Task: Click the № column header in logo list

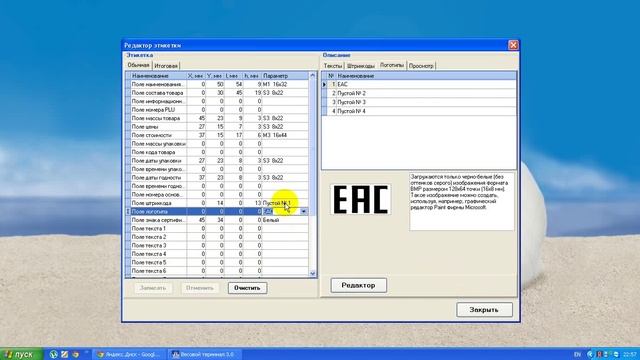Action: click(331, 76)
